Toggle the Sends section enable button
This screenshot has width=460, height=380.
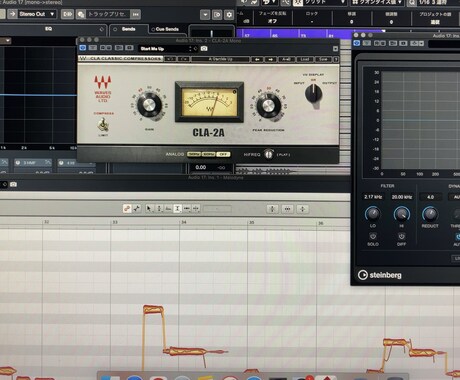point(115,29)
